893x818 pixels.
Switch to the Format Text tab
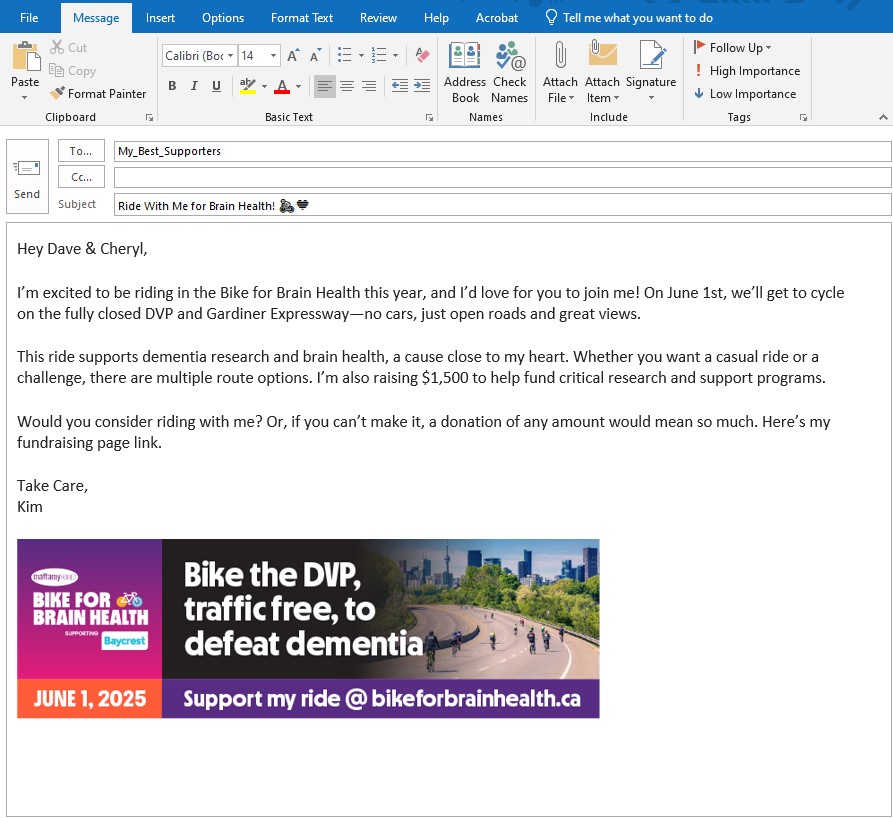[x=302, y=18]
